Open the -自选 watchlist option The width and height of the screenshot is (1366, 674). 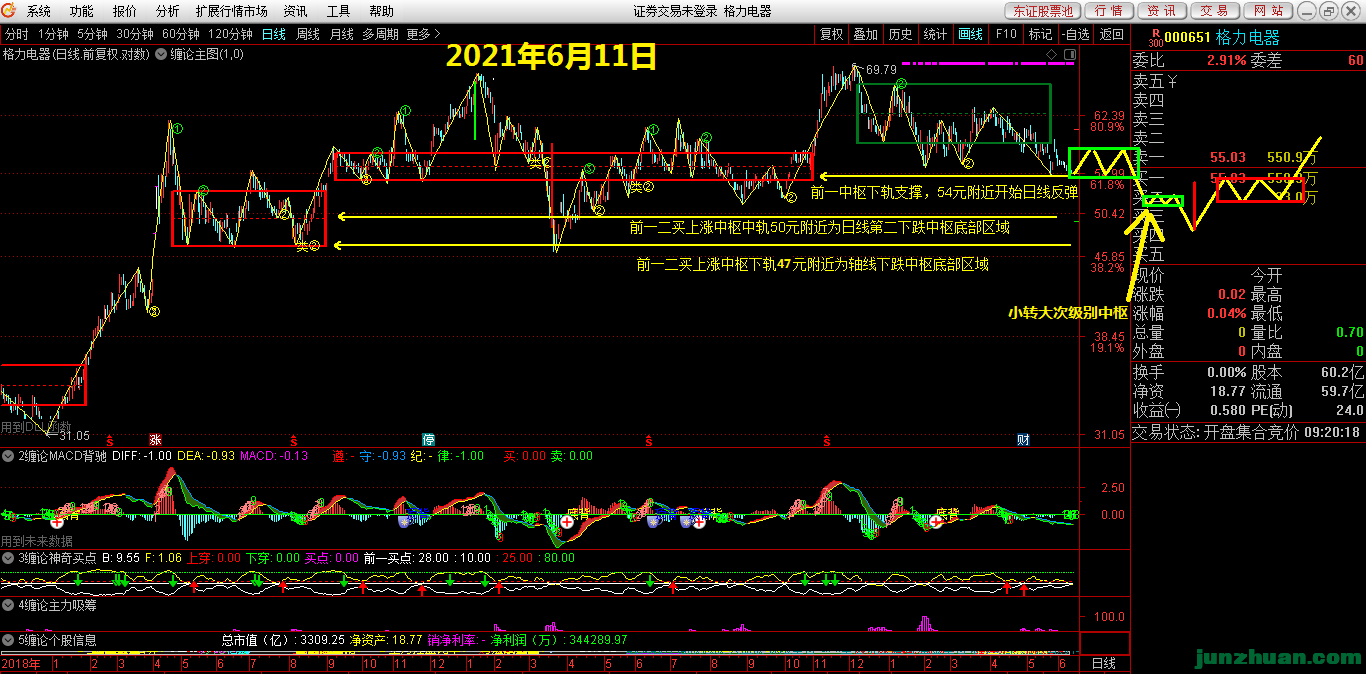pyautogui.click(x=1075, y=34)
